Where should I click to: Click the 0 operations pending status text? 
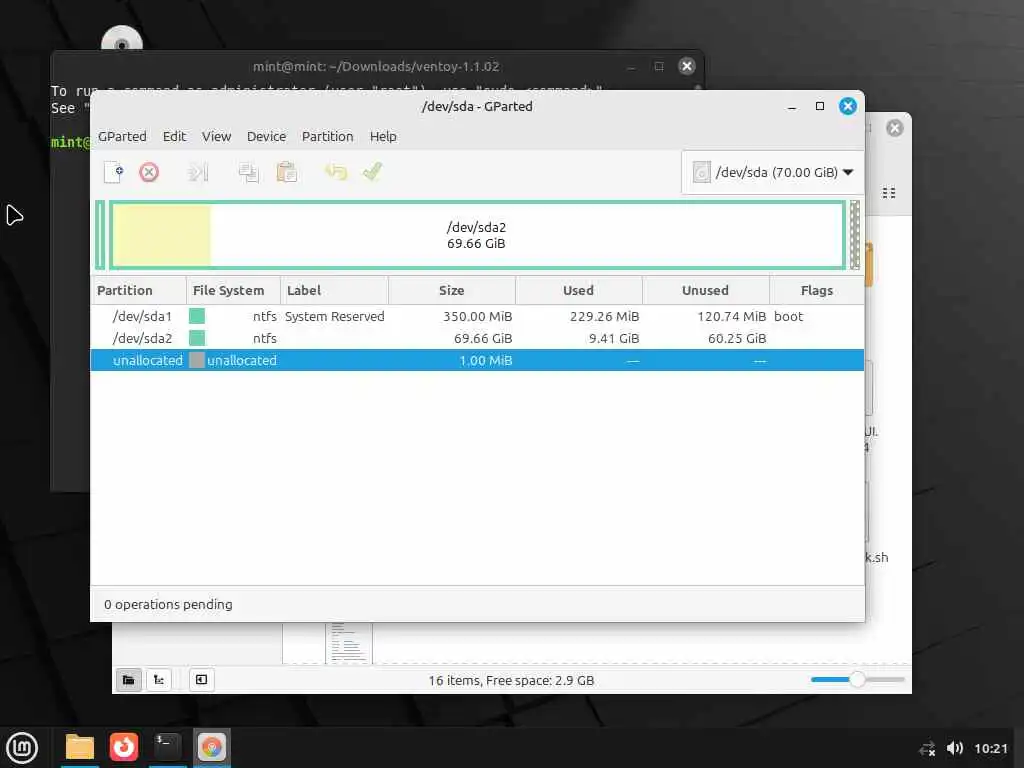pyautogui.click(x=168, y=605)
